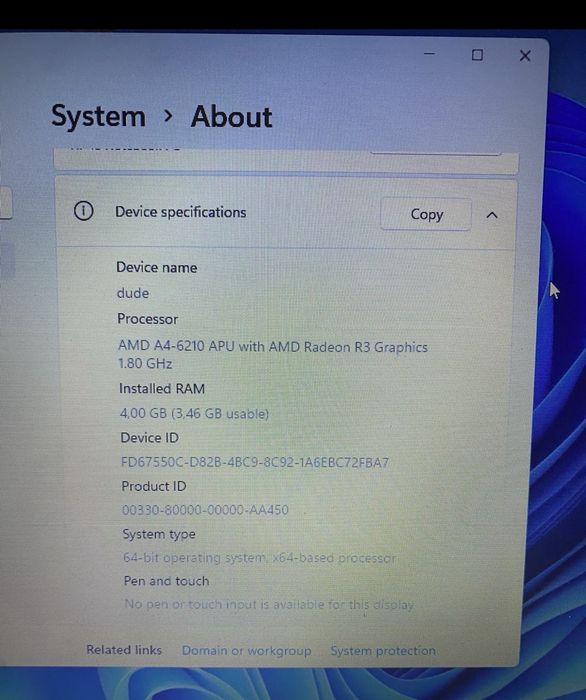Click the Device name label
This screenshot has height=700, width=586.
(x=157, y=267)
